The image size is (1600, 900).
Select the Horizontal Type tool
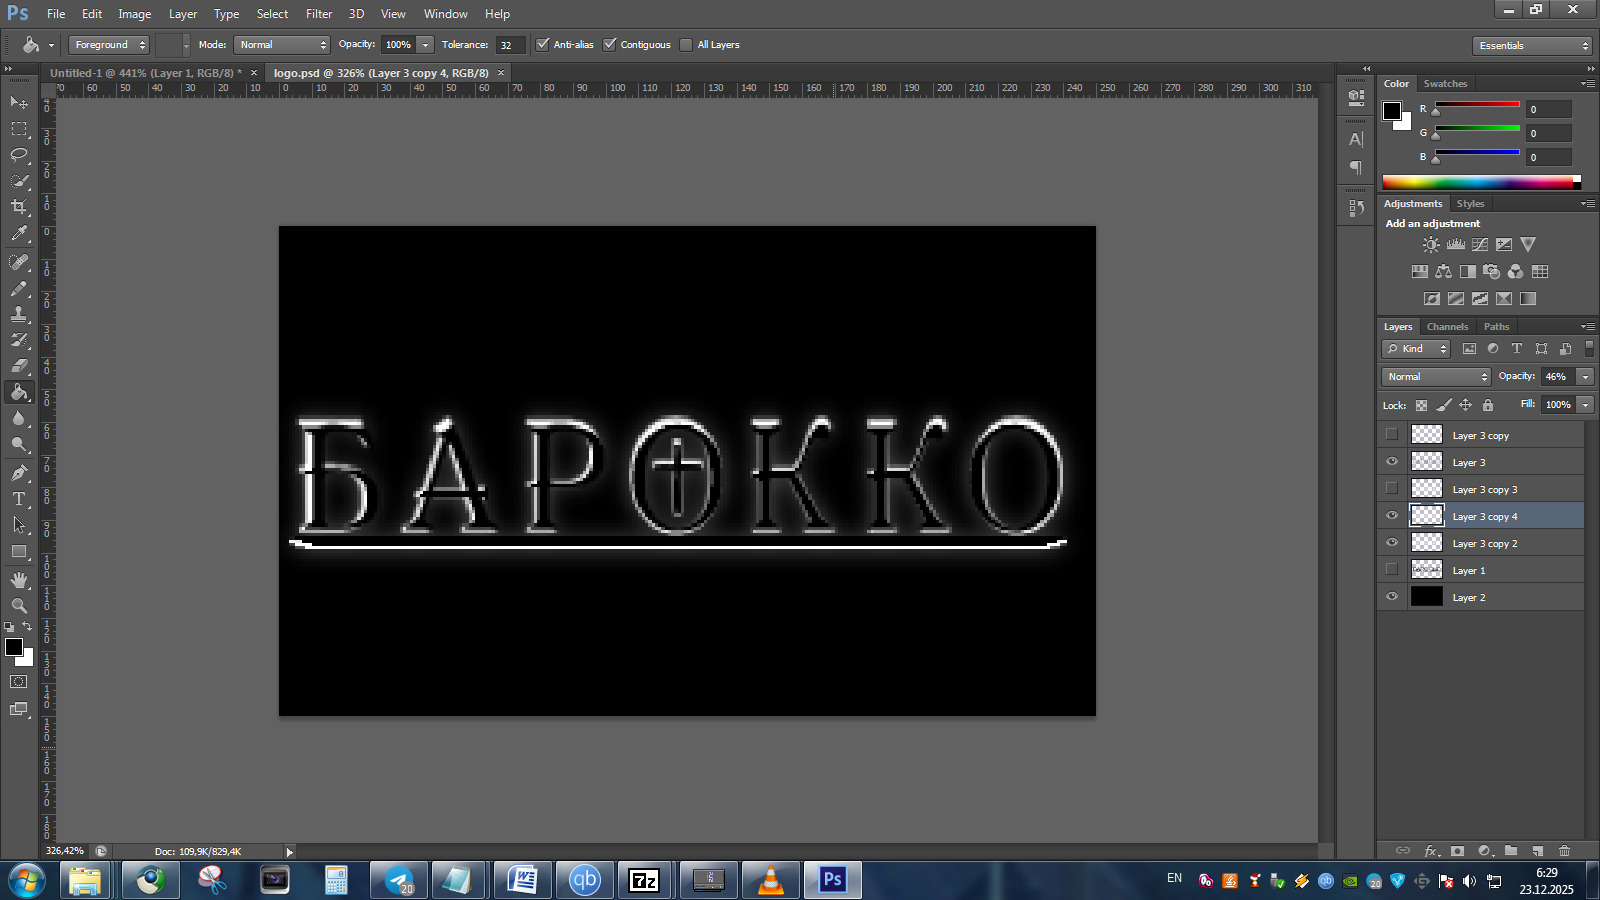[19, 499]
